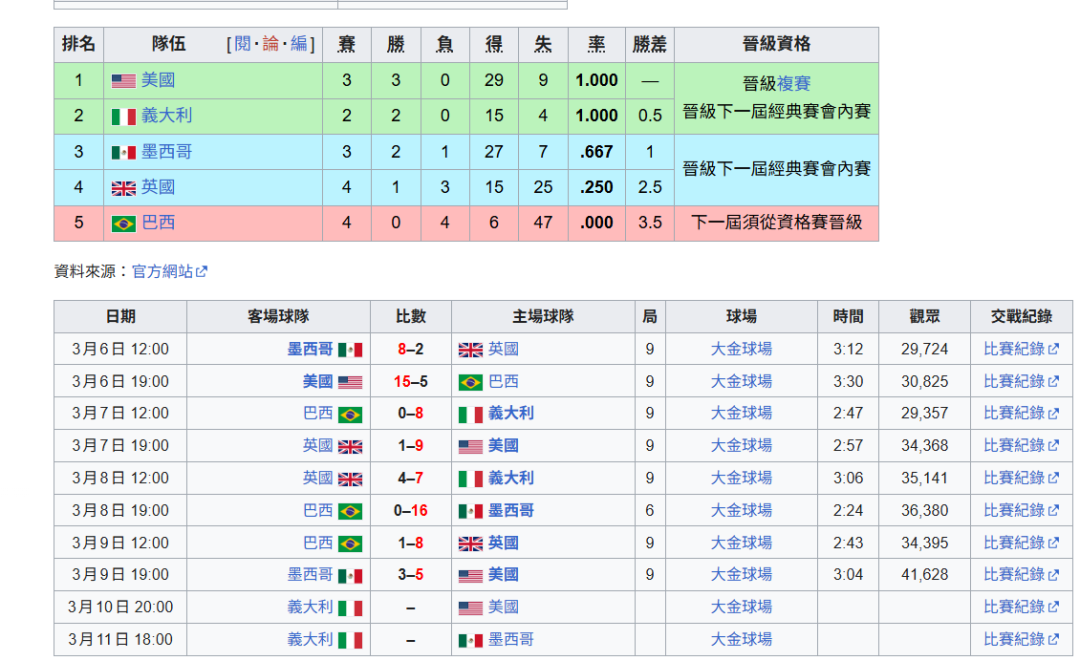Select the 巴西 team link in standings table
Image resolution: width=1080 pixels, height=661 pixels.
point(158,223)
